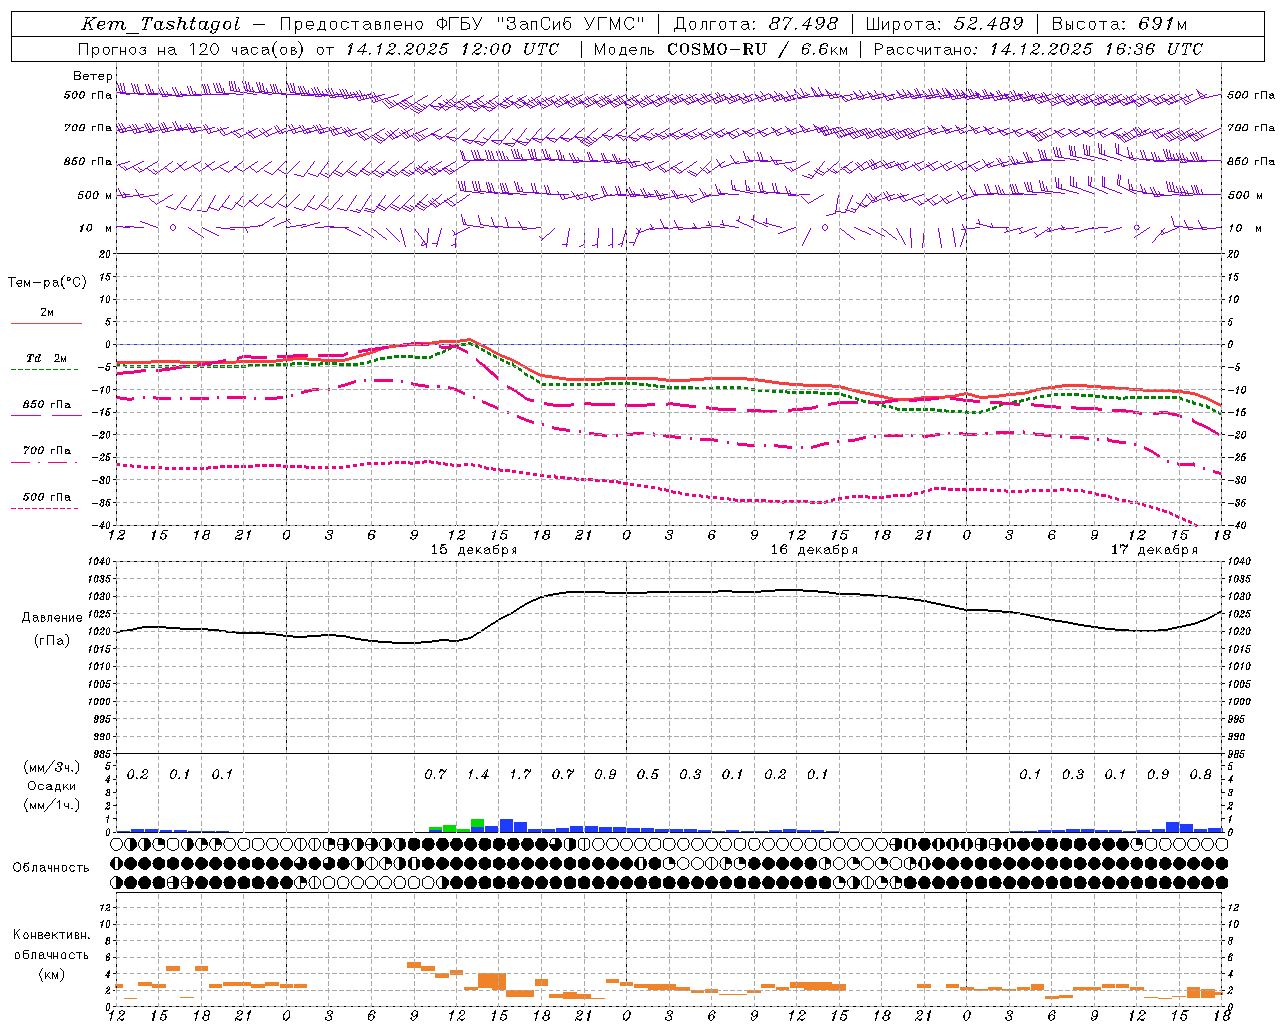Click the Td 2м dew point legend entry
Screen dimensions: 1280x1024
pos(46,358)
